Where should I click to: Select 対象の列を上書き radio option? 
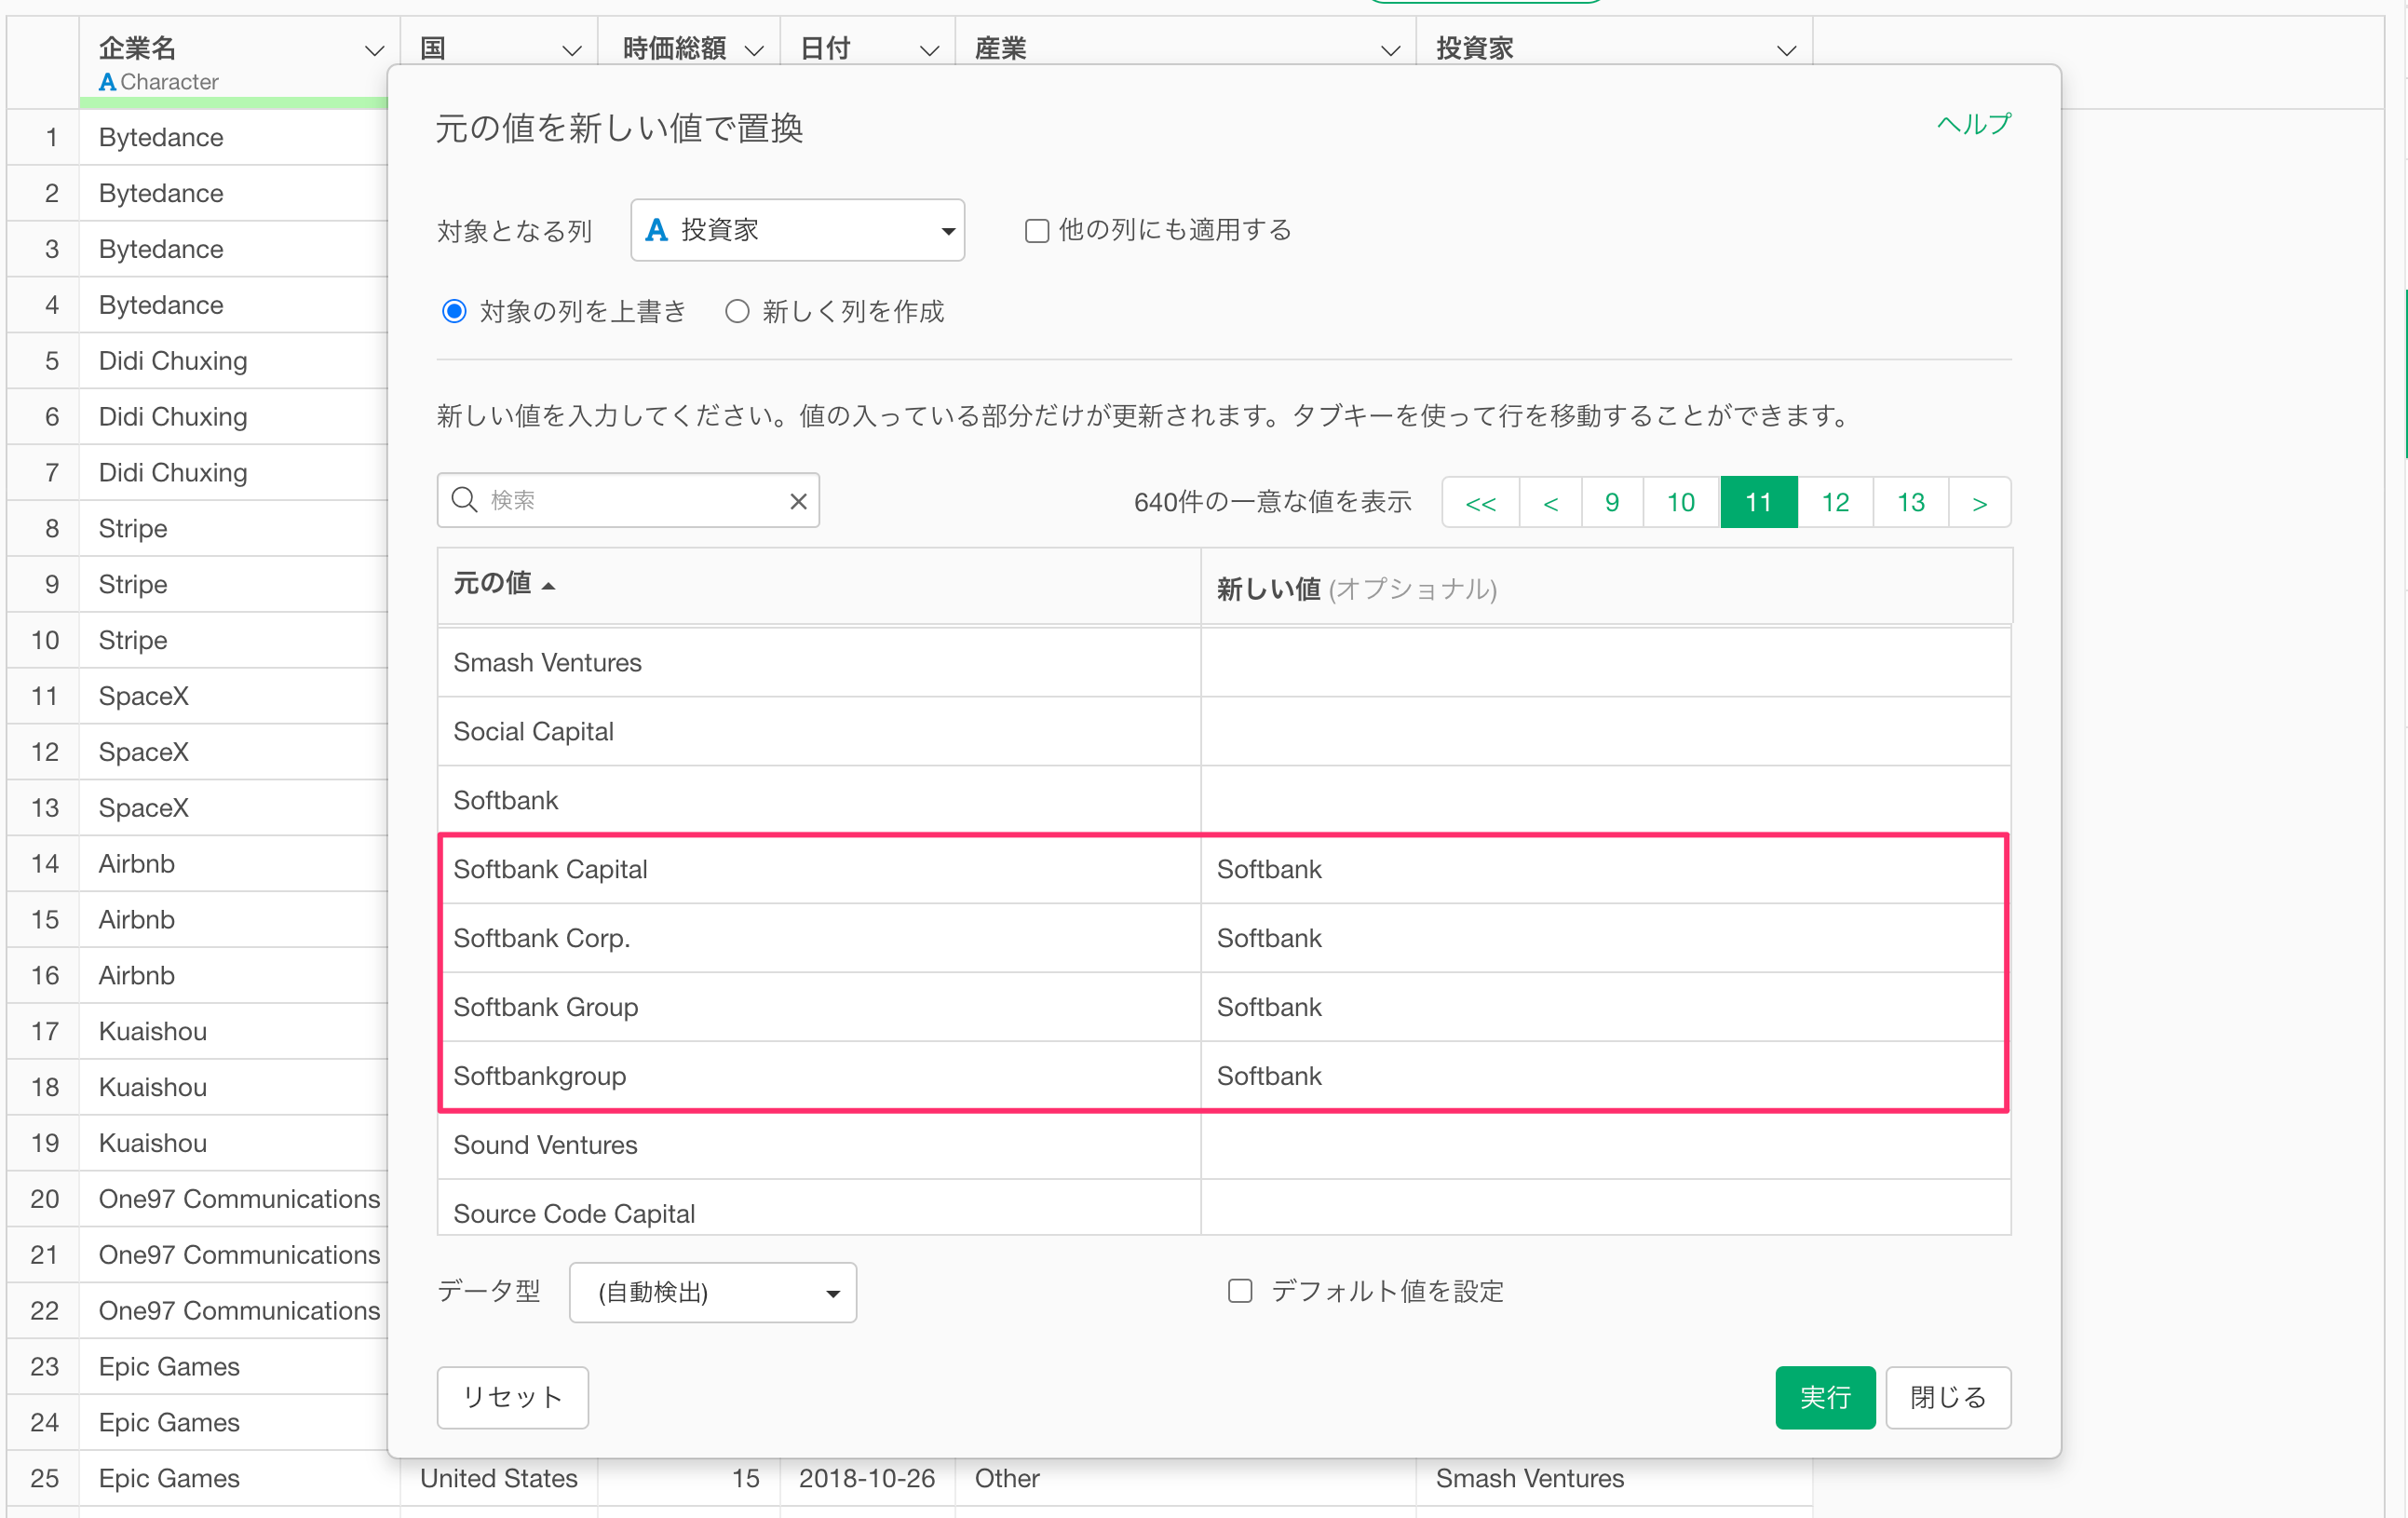tap(454, 312)
